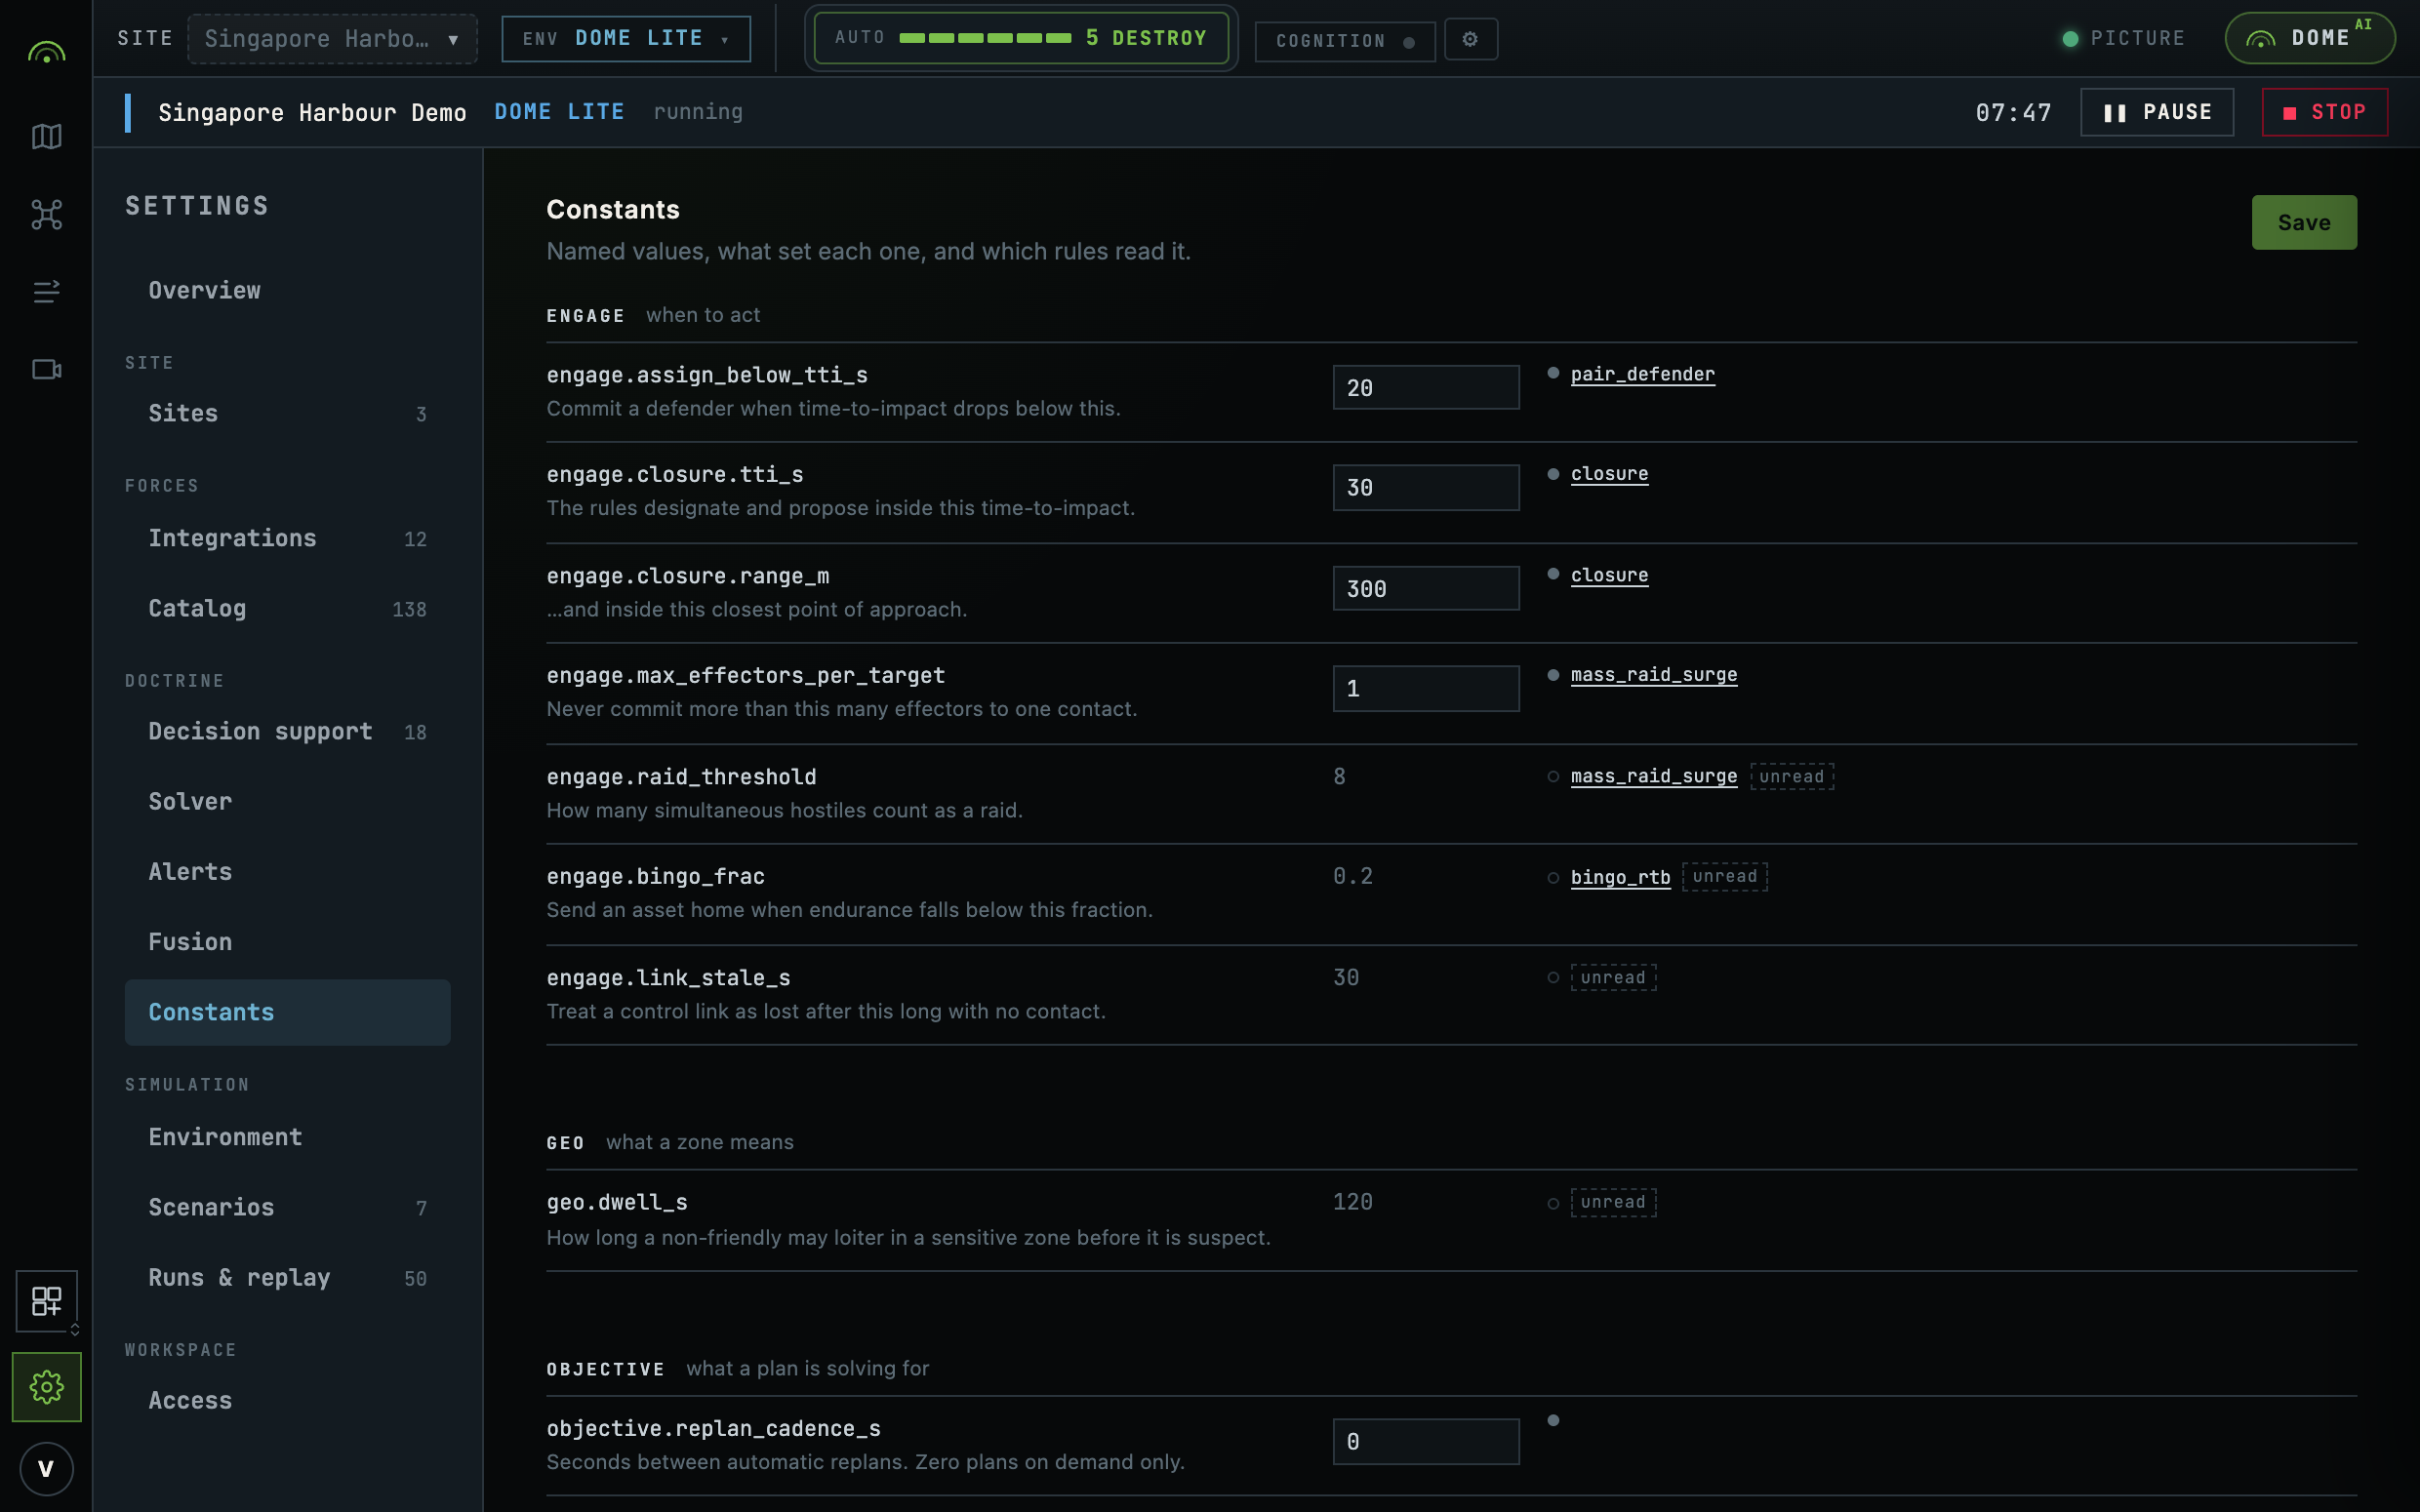Image resolution: width=2420 pixels, height=1512 pixels.
Task: Open the Scenarios settings page
Action: pyautogui.click(x=287, y=1207)
